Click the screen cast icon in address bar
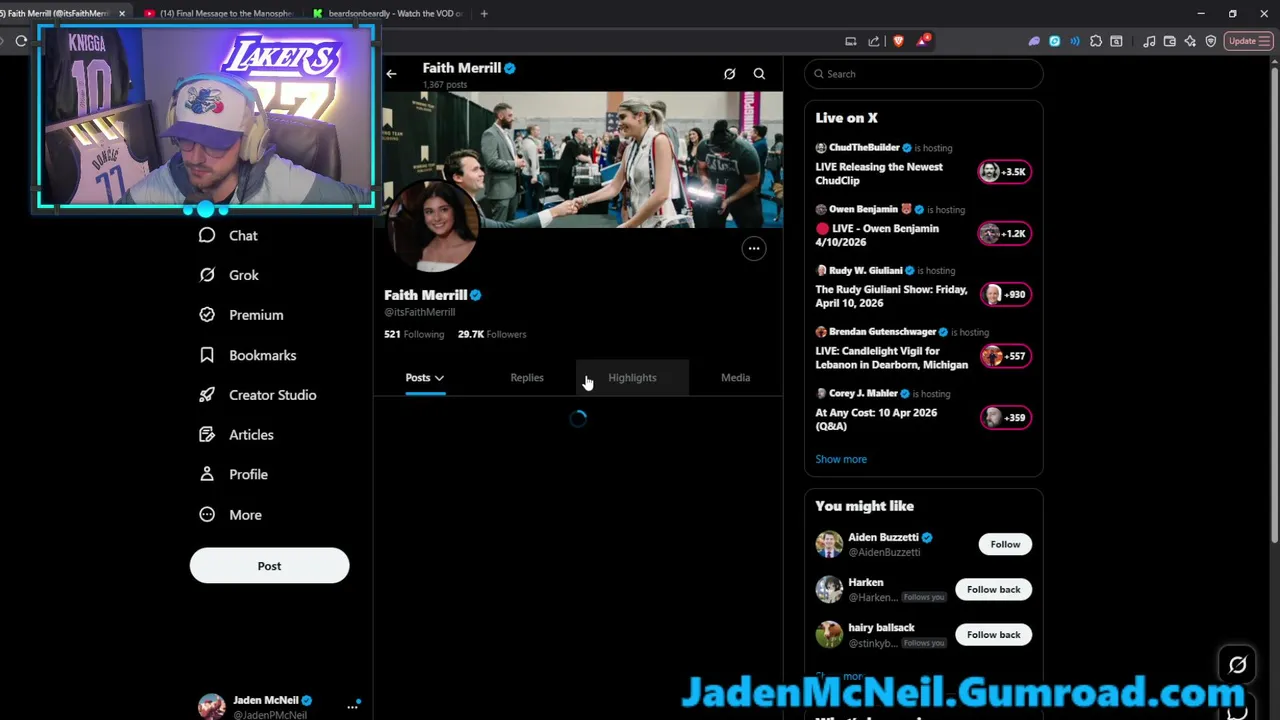 click(850, 41)
